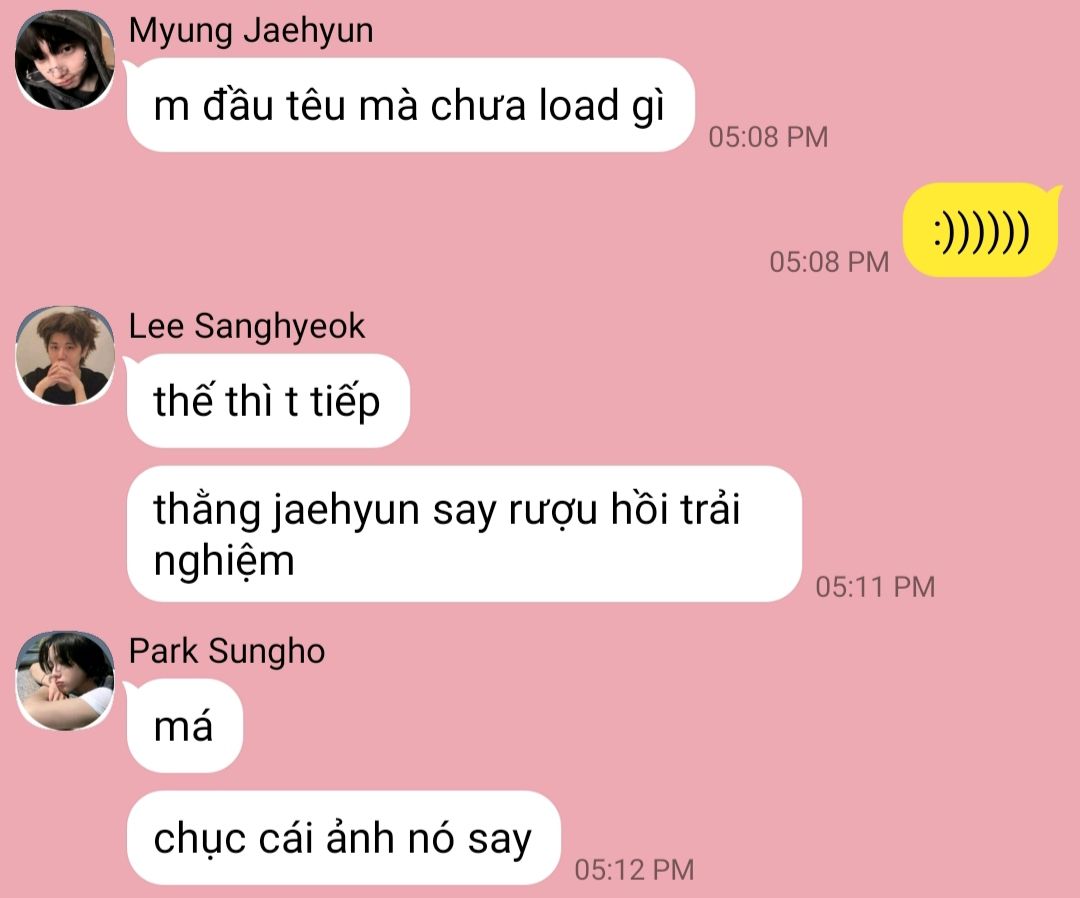Image resolution: width=1080 pixels, height=898 pixels.
Task: Select the 'm đầu têu mà chưa load gì' message
Action: pos(411,105)
